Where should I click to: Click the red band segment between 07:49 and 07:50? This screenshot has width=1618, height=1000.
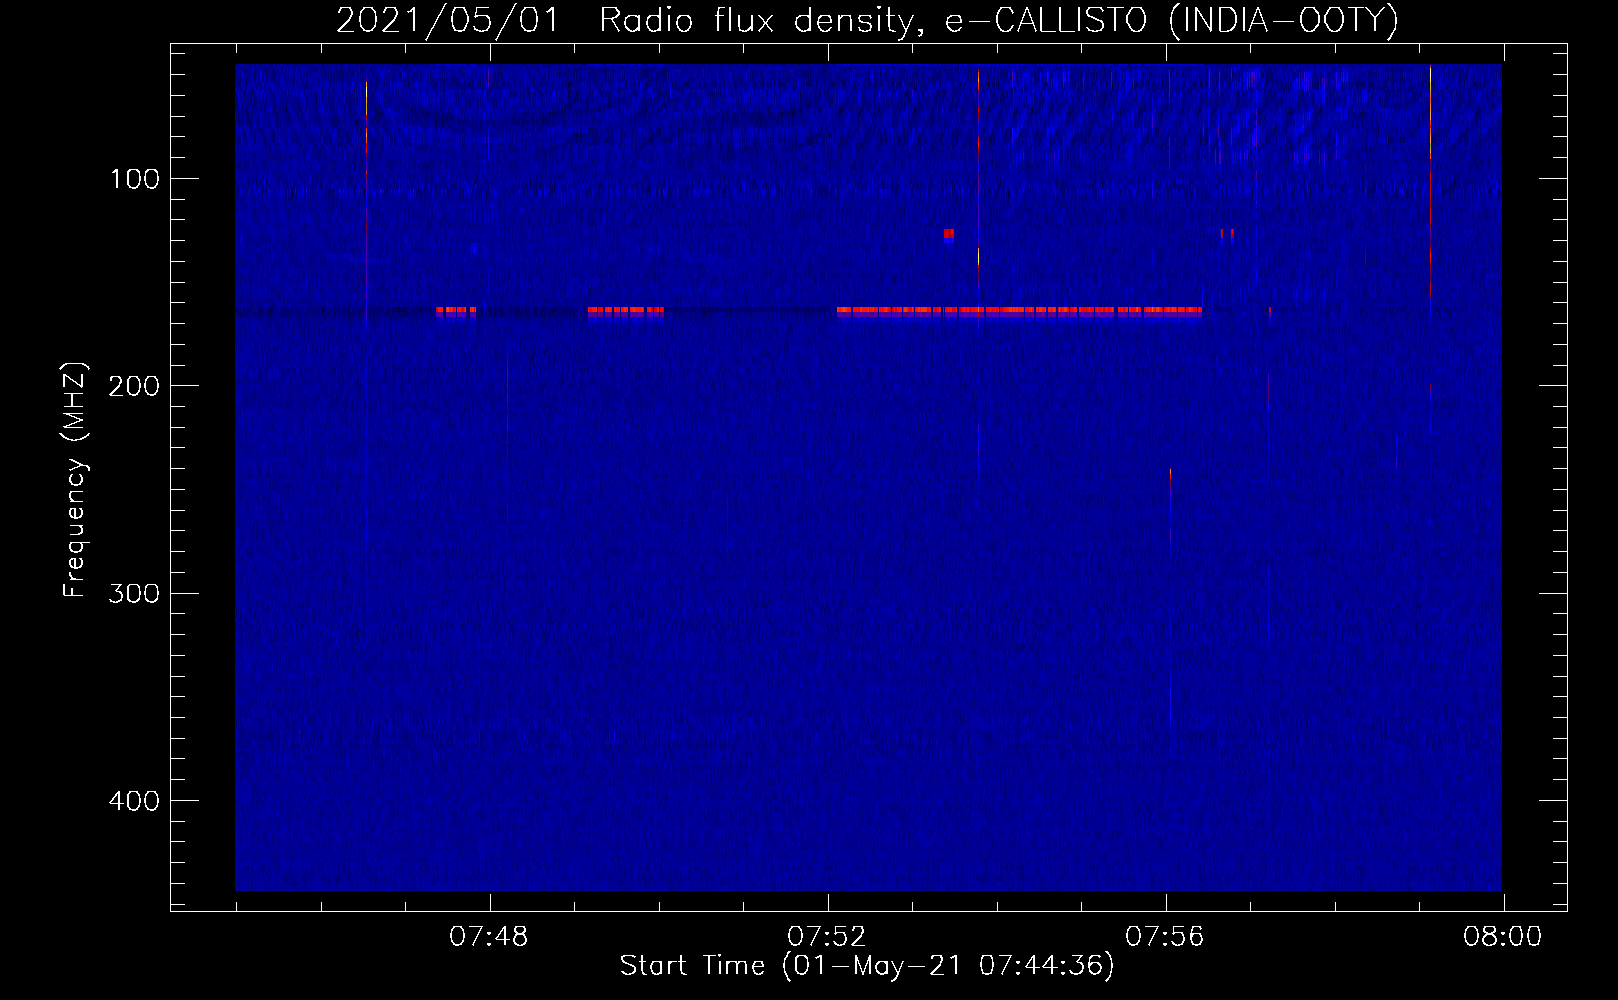coord(626,311)
